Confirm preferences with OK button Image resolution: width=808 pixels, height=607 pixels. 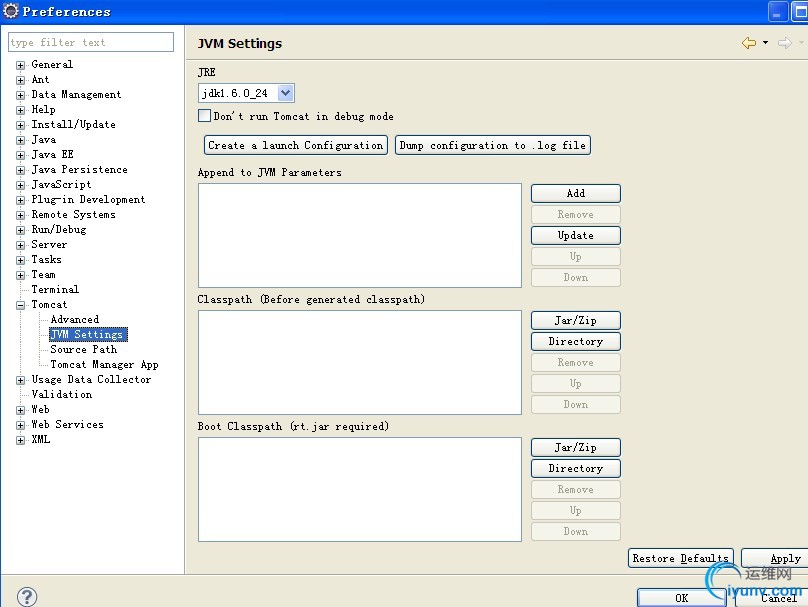(681, 598)
